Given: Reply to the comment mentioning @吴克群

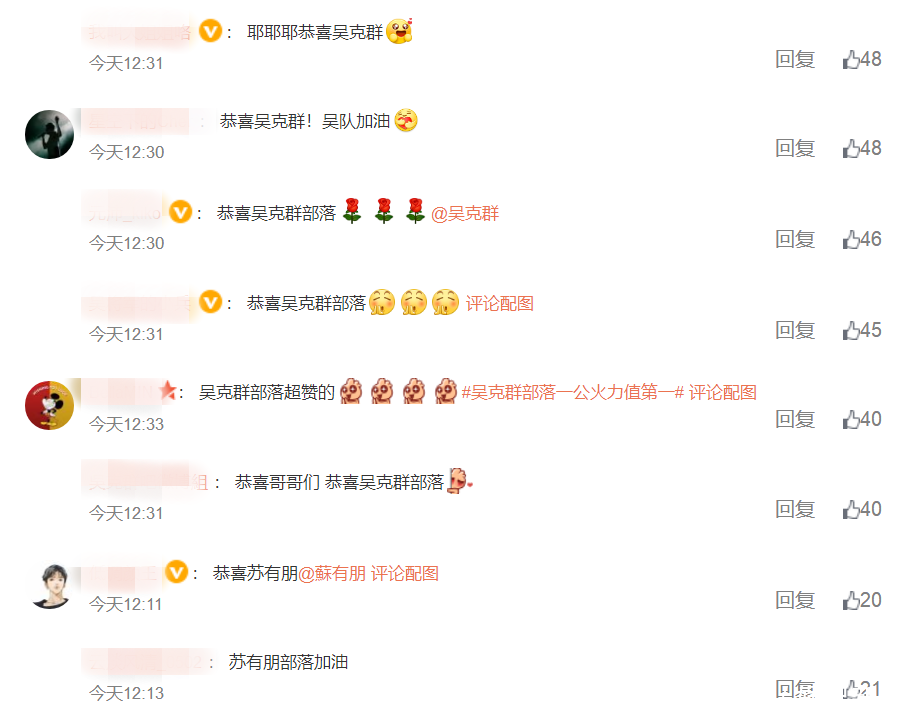Looking at the screenshot, I should 795,239.
